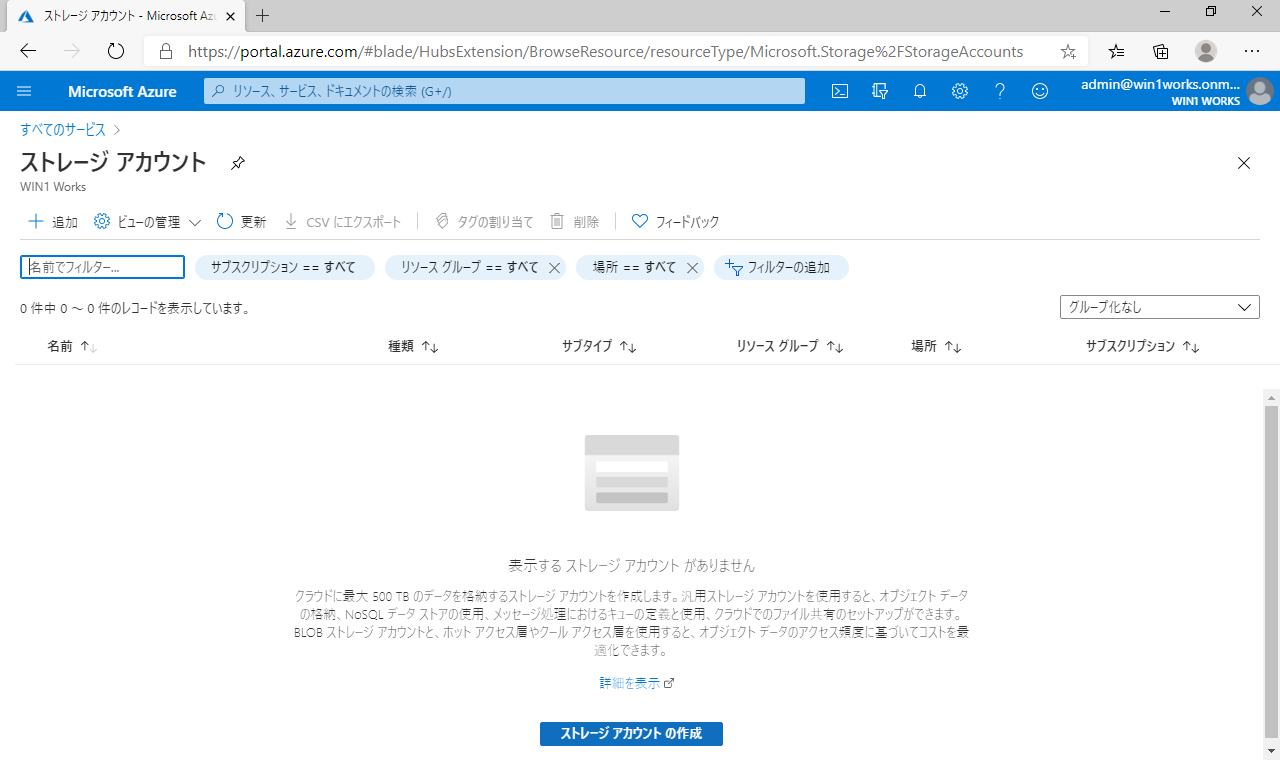
Task: Open the feedback smiley icon
Action: (x=1040, y=91)
